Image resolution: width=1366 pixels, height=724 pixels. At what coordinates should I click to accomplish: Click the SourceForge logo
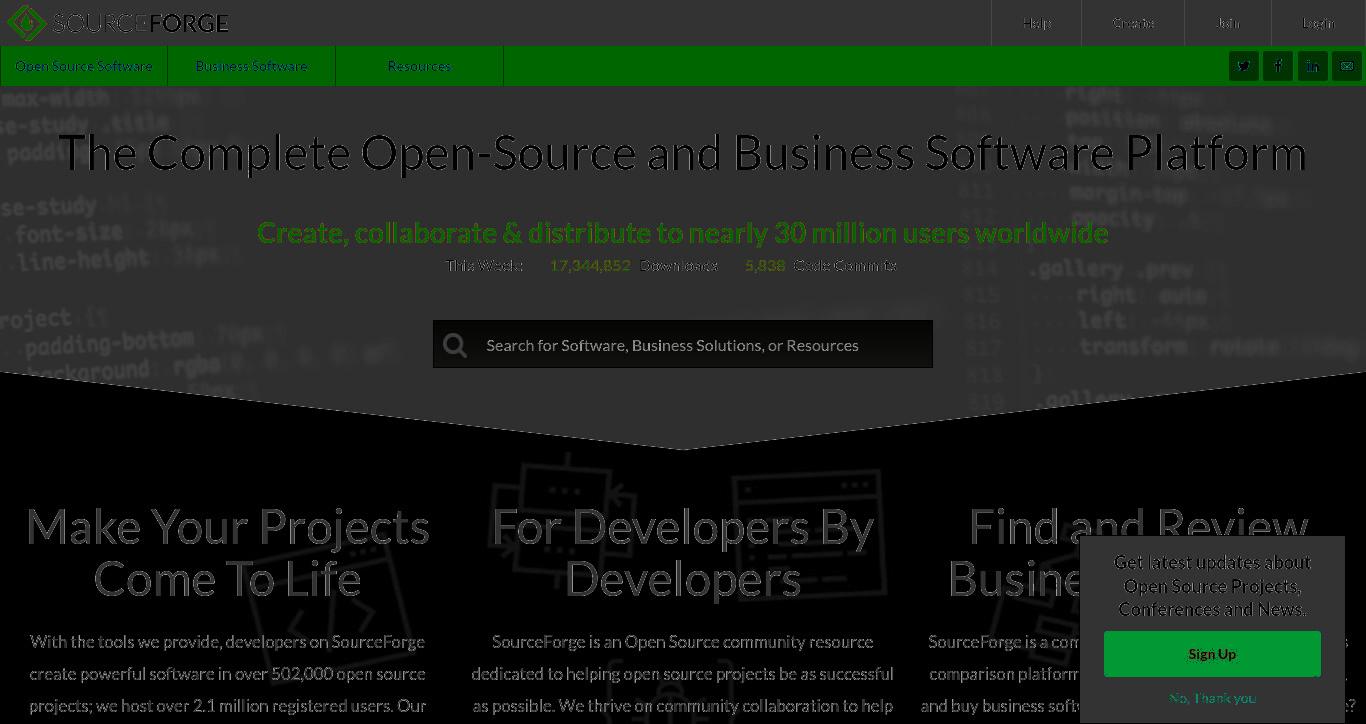click(118, 22)
